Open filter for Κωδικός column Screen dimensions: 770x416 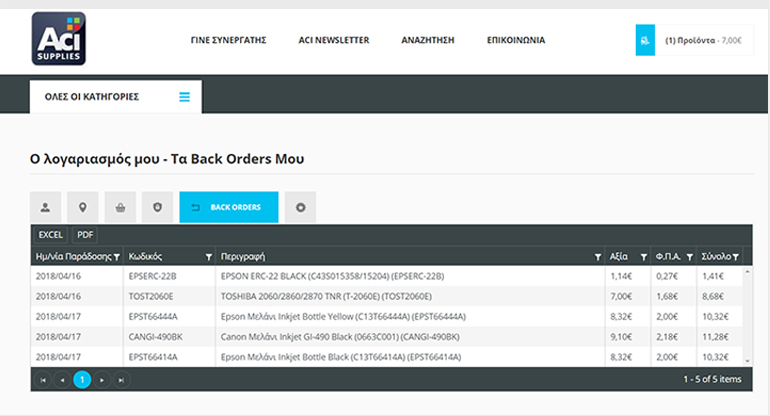pos(208,257)
